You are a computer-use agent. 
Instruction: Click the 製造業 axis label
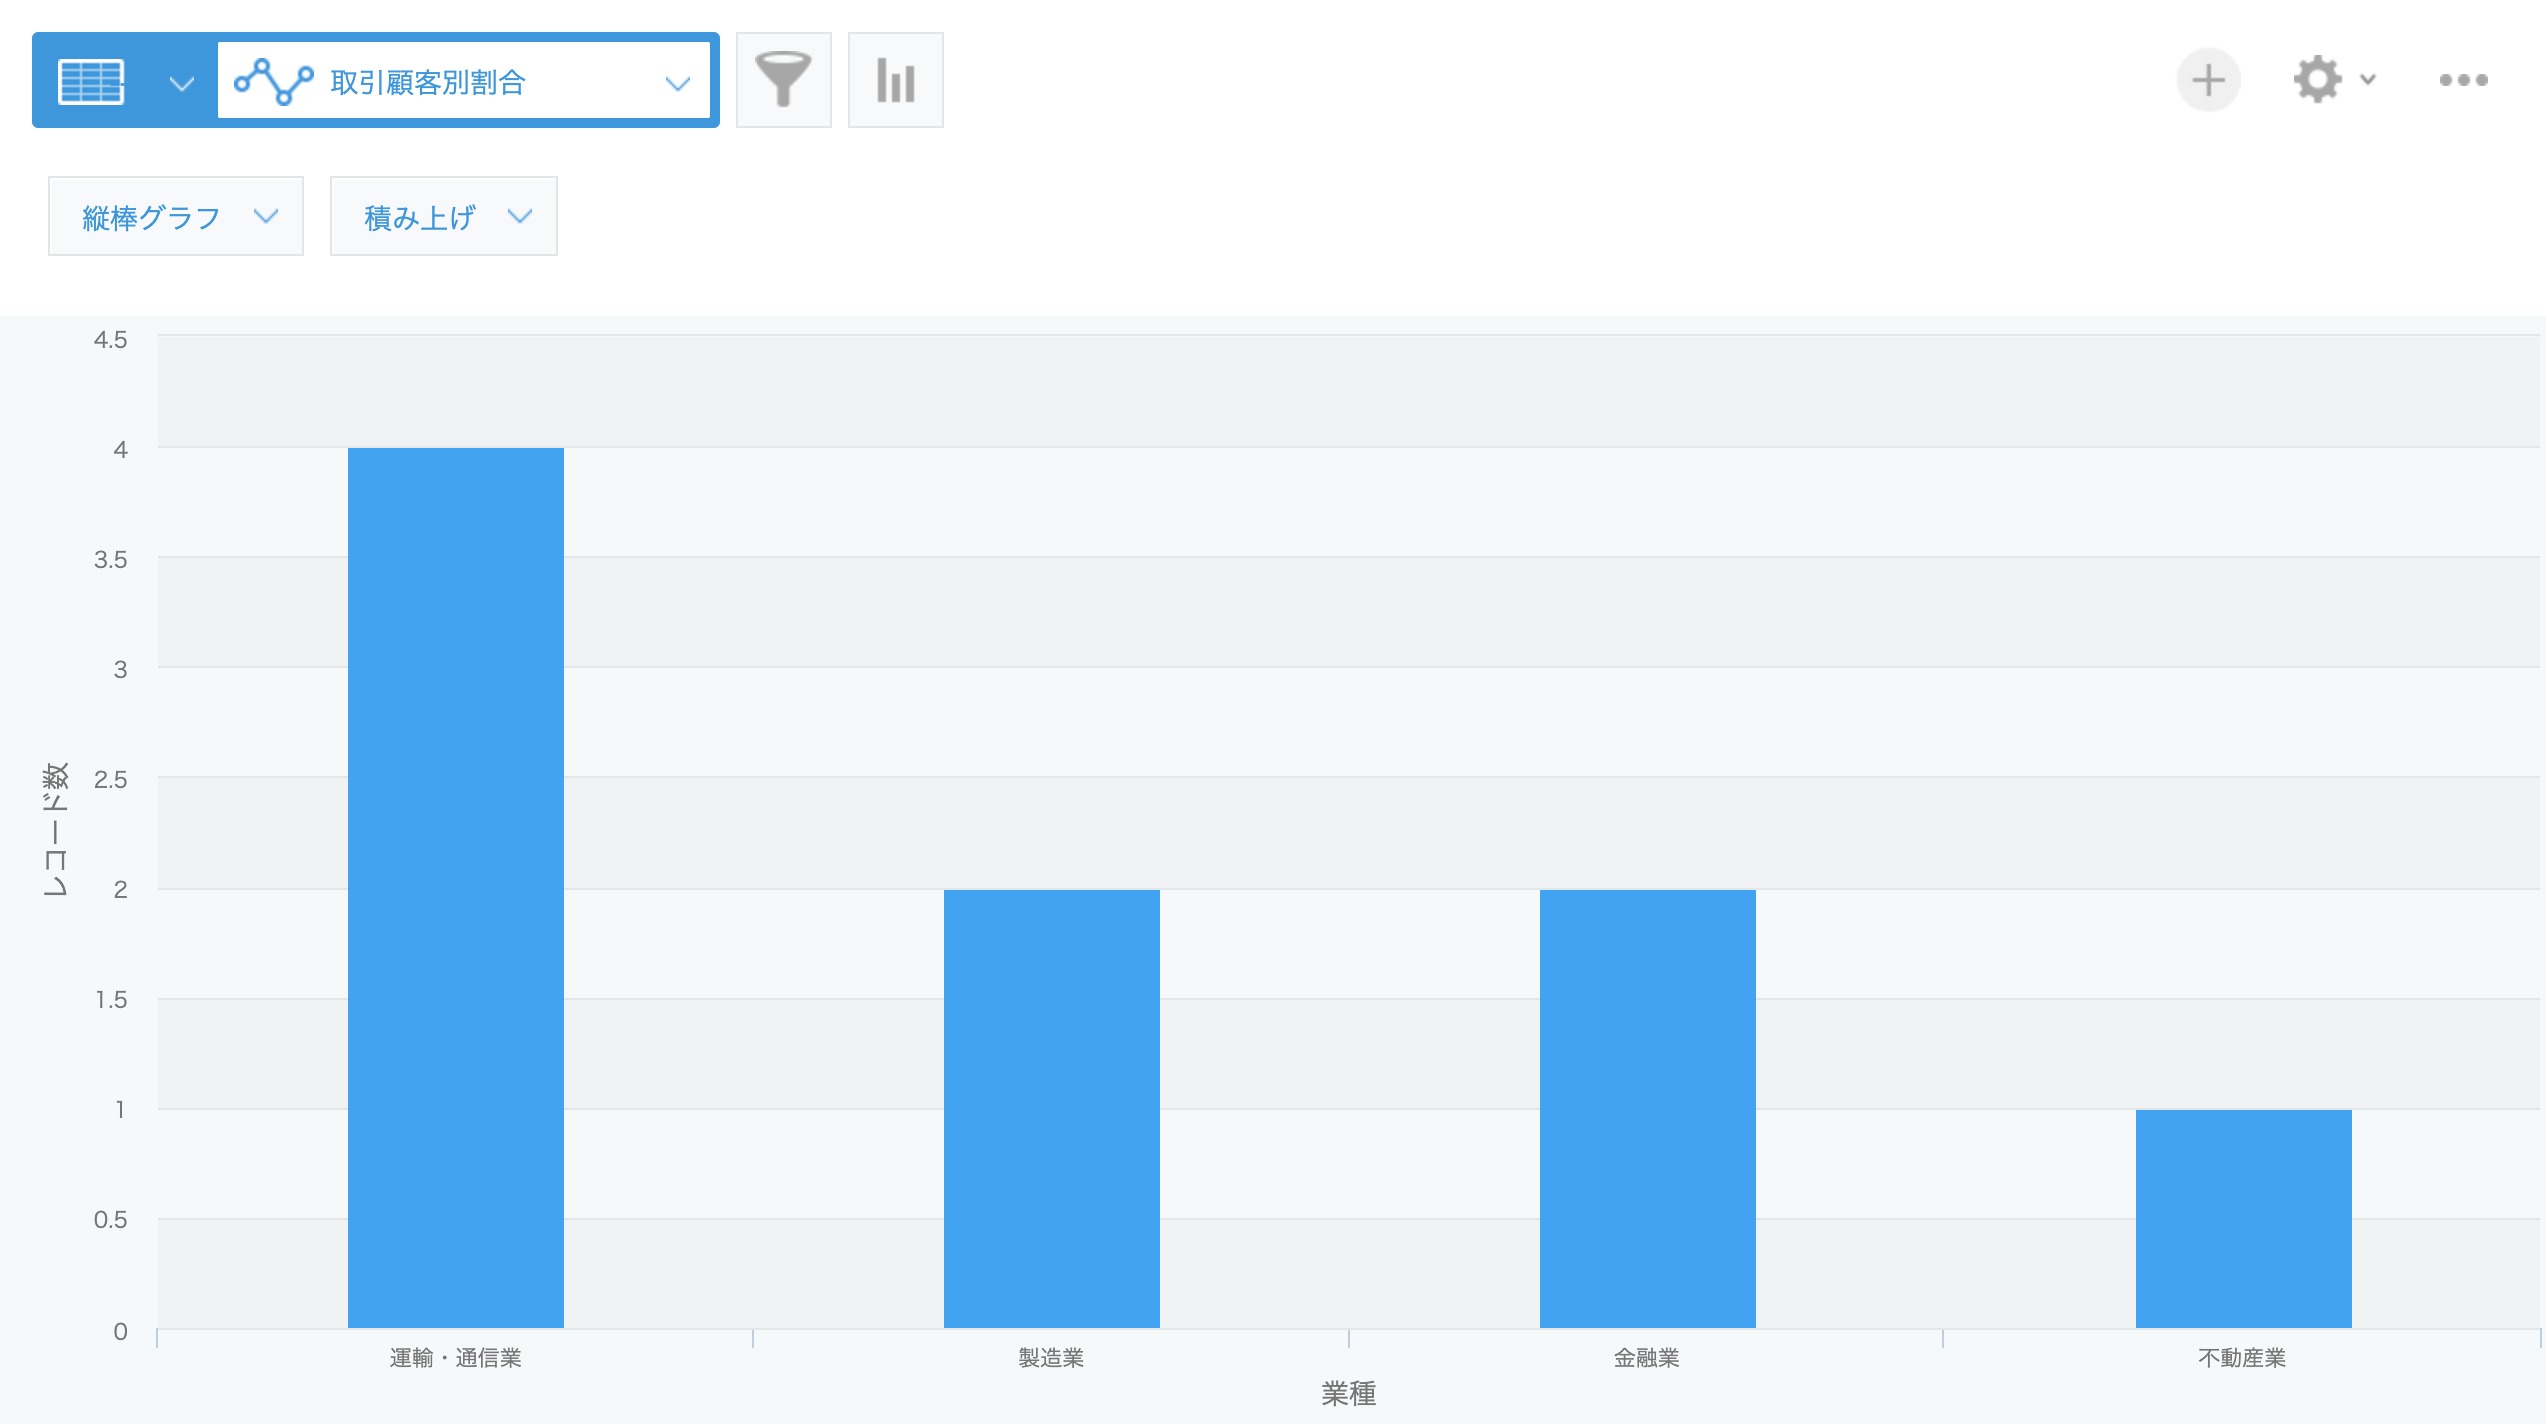coord(1051,1358)
